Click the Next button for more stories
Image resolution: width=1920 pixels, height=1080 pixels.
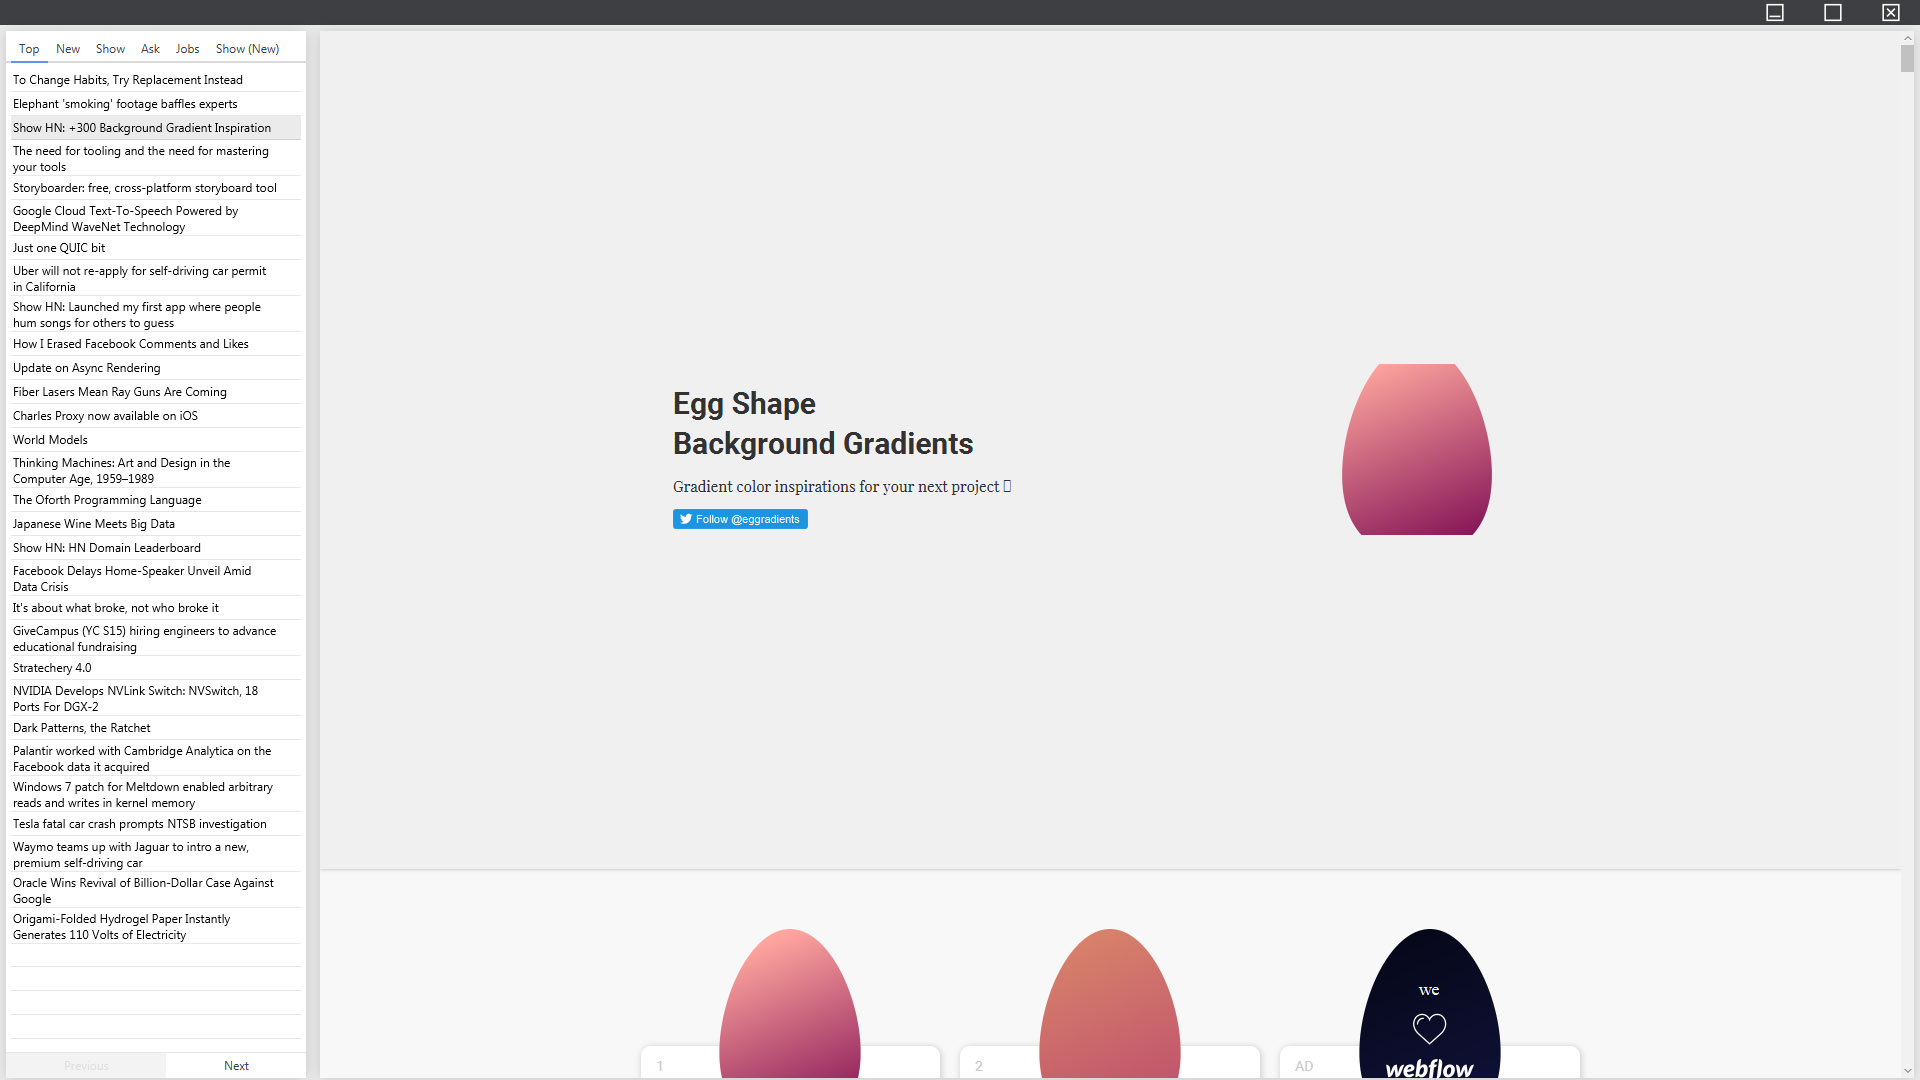point(236,1065)
